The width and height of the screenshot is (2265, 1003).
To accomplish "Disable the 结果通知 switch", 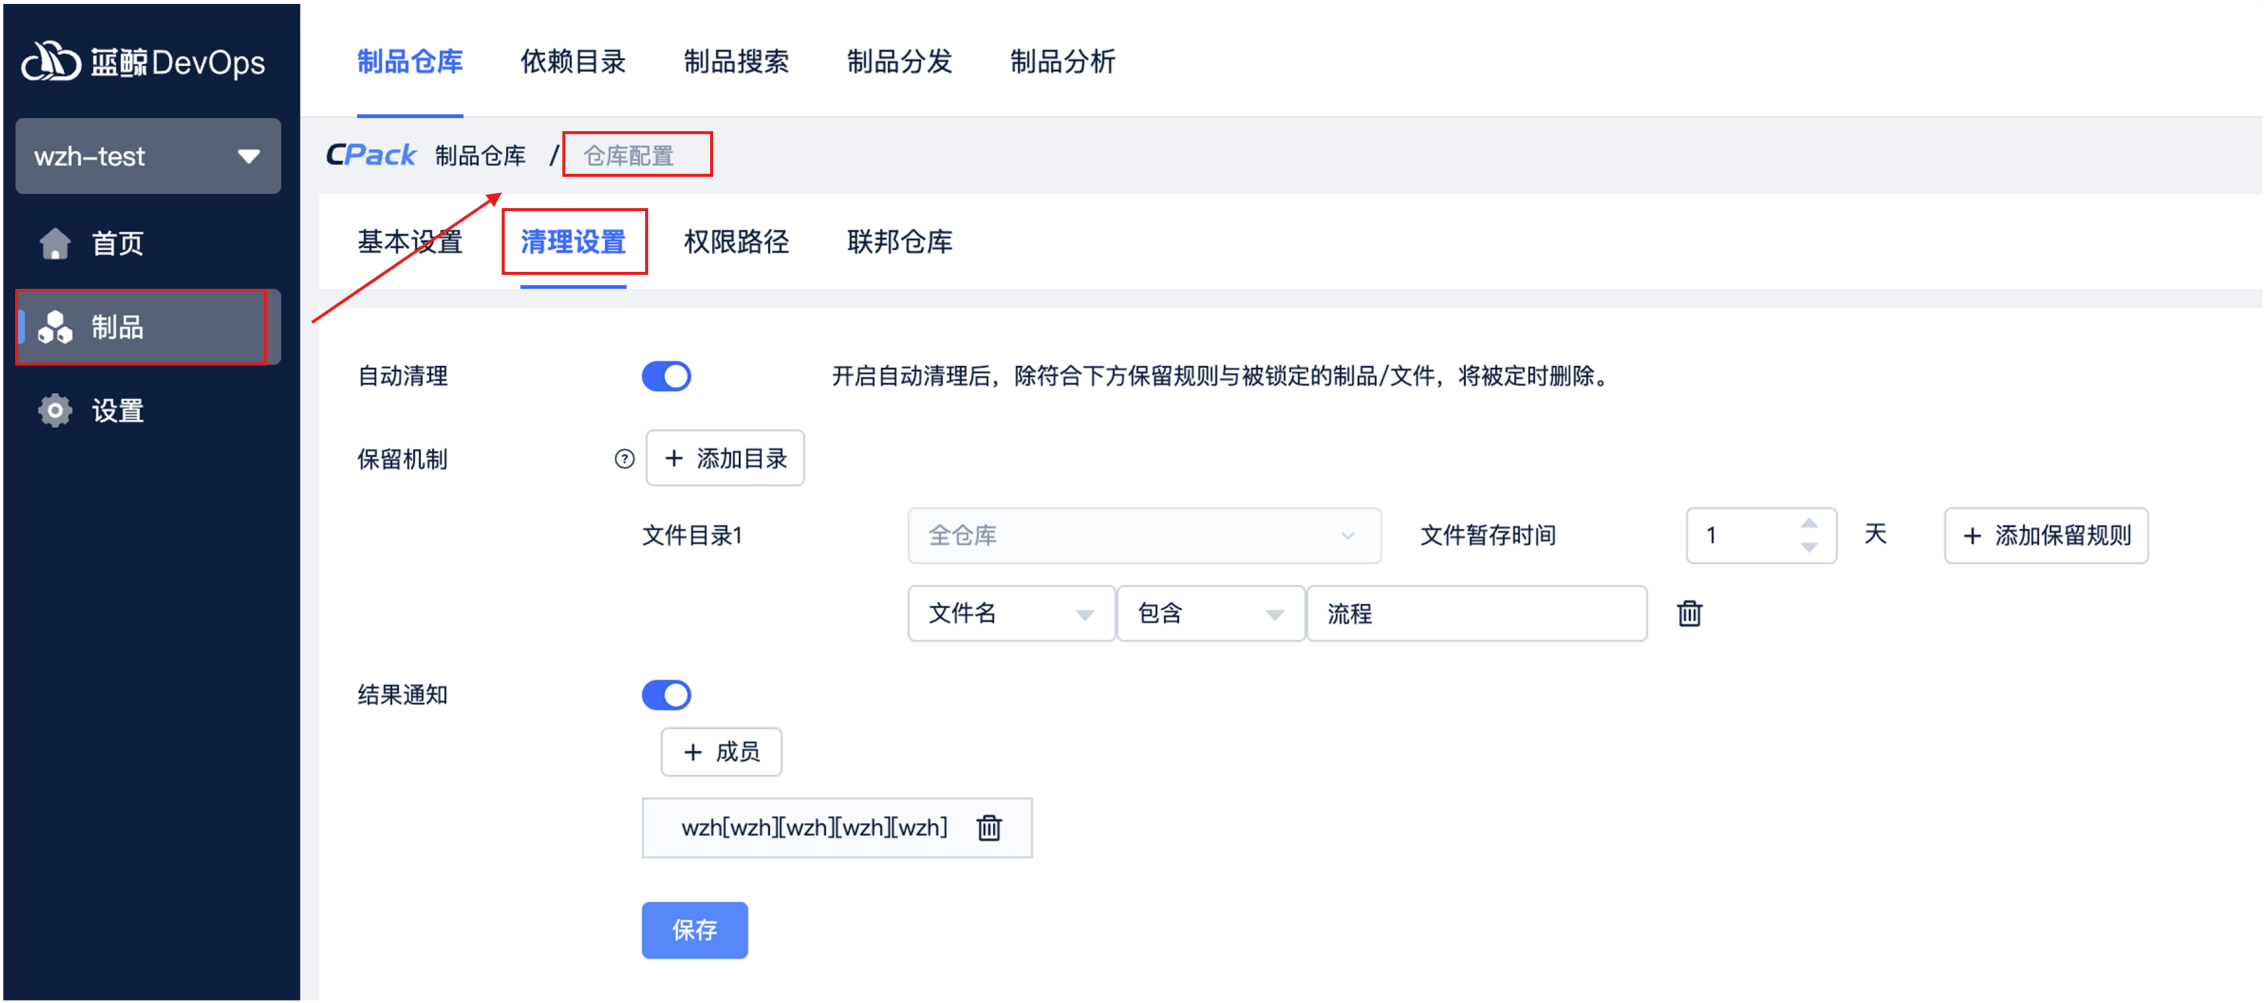I will 666,695.
